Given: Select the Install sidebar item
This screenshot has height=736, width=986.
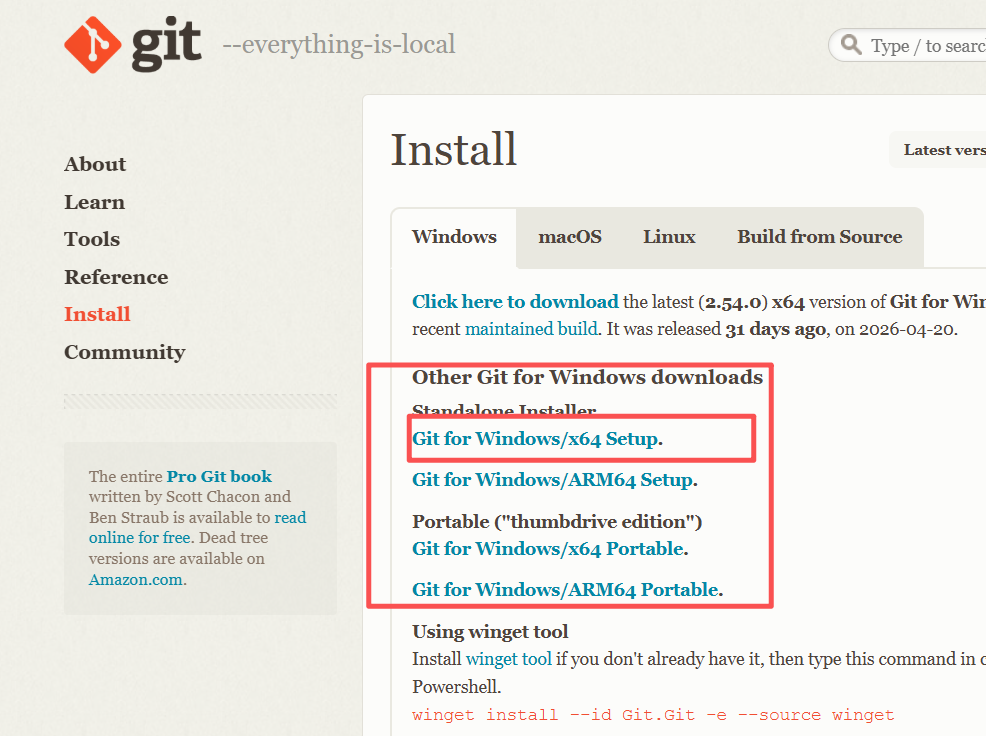Looking at the screenshot, I should coord(97,314).
